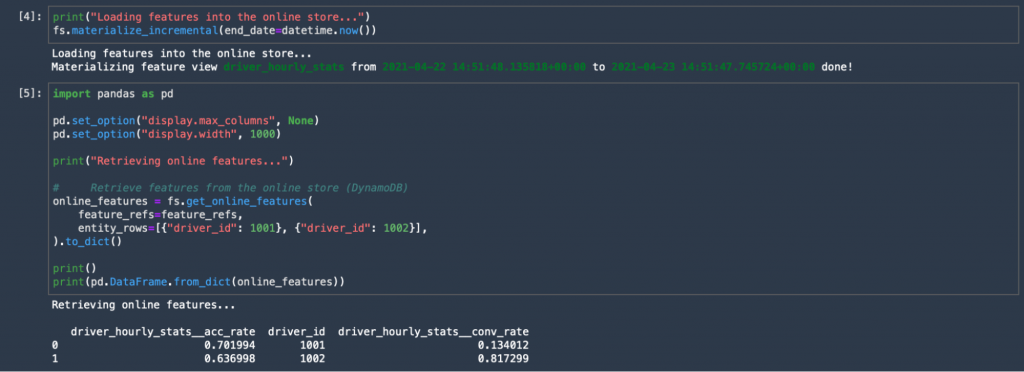
Task: Click the display.max_columns set_option line
Action: click(x=185, y=121)
